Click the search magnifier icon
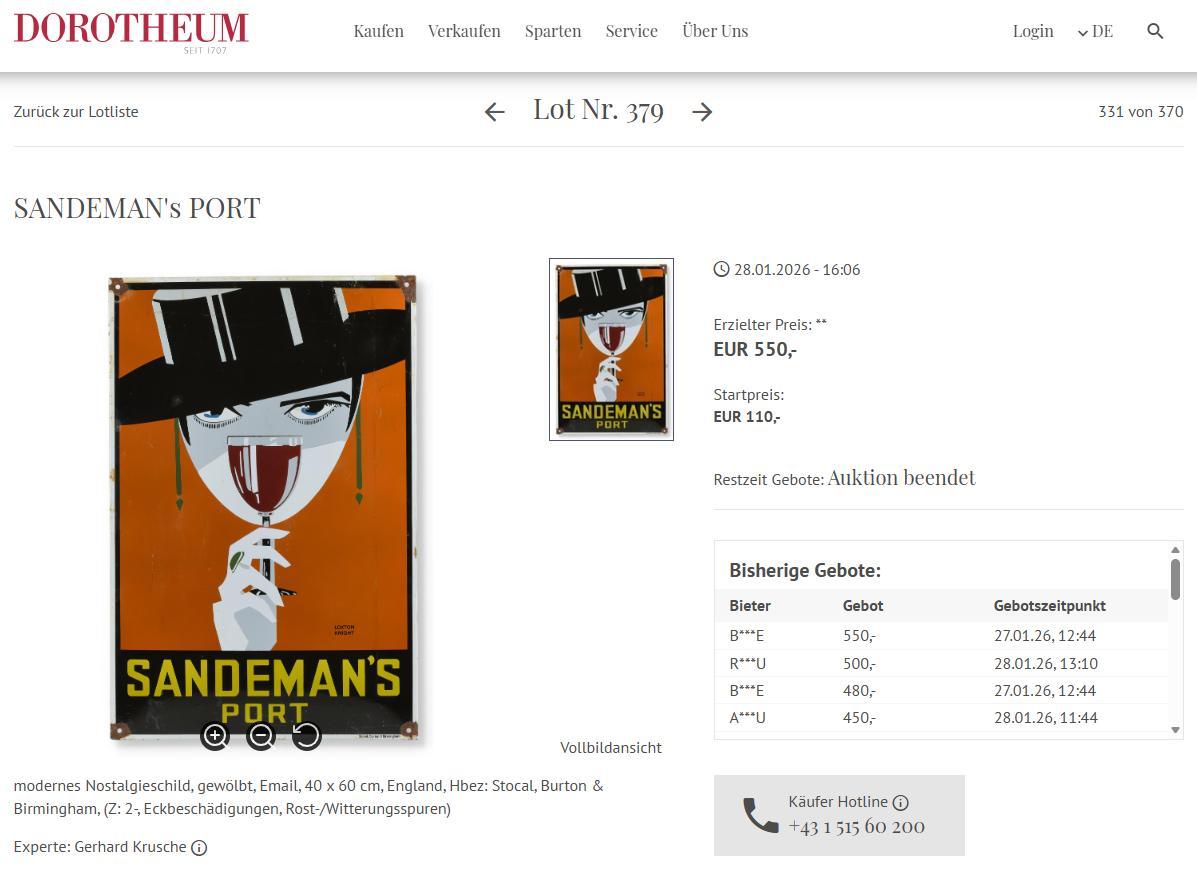 click(1155, 31)
